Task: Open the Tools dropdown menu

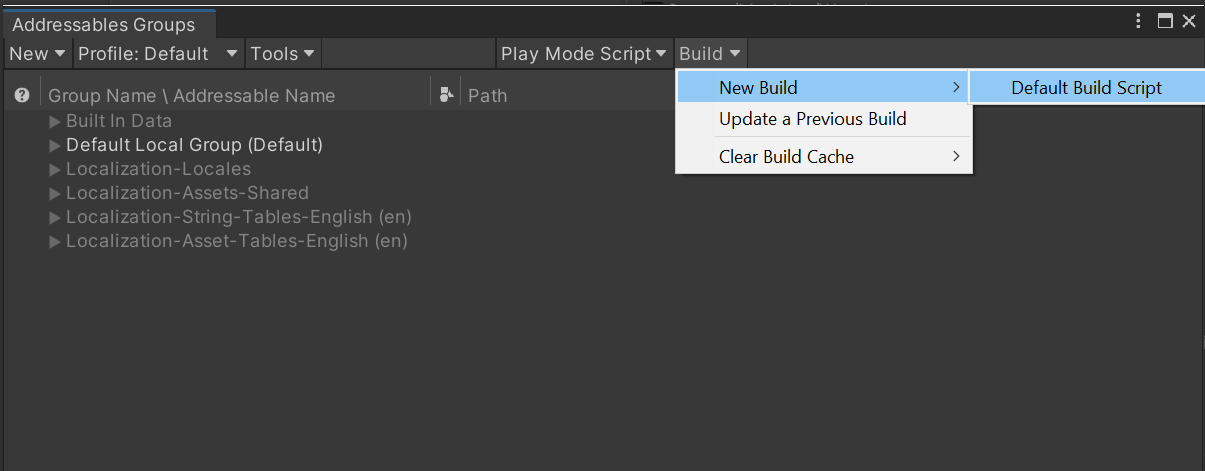Action: click(282, 54)
